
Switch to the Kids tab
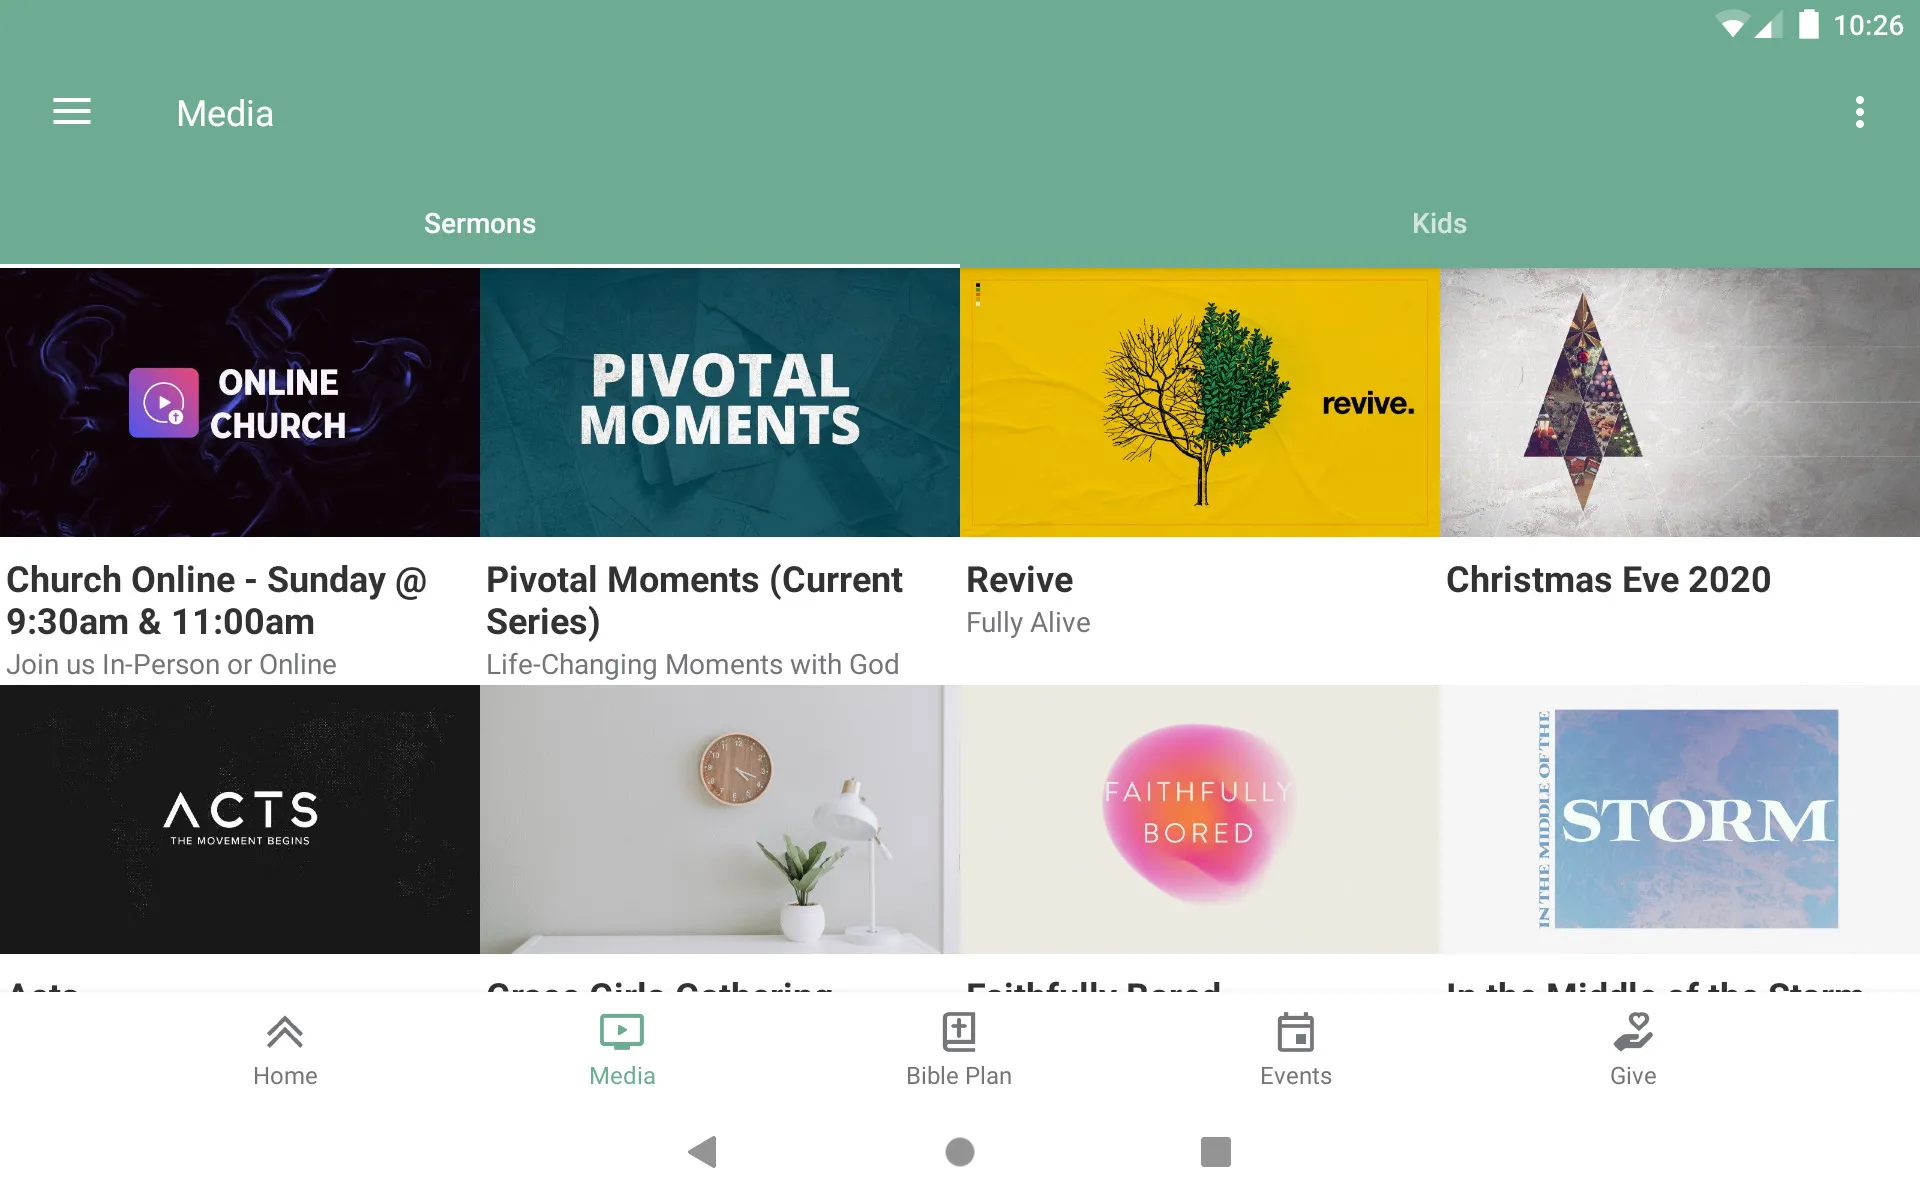(1439, 223)
